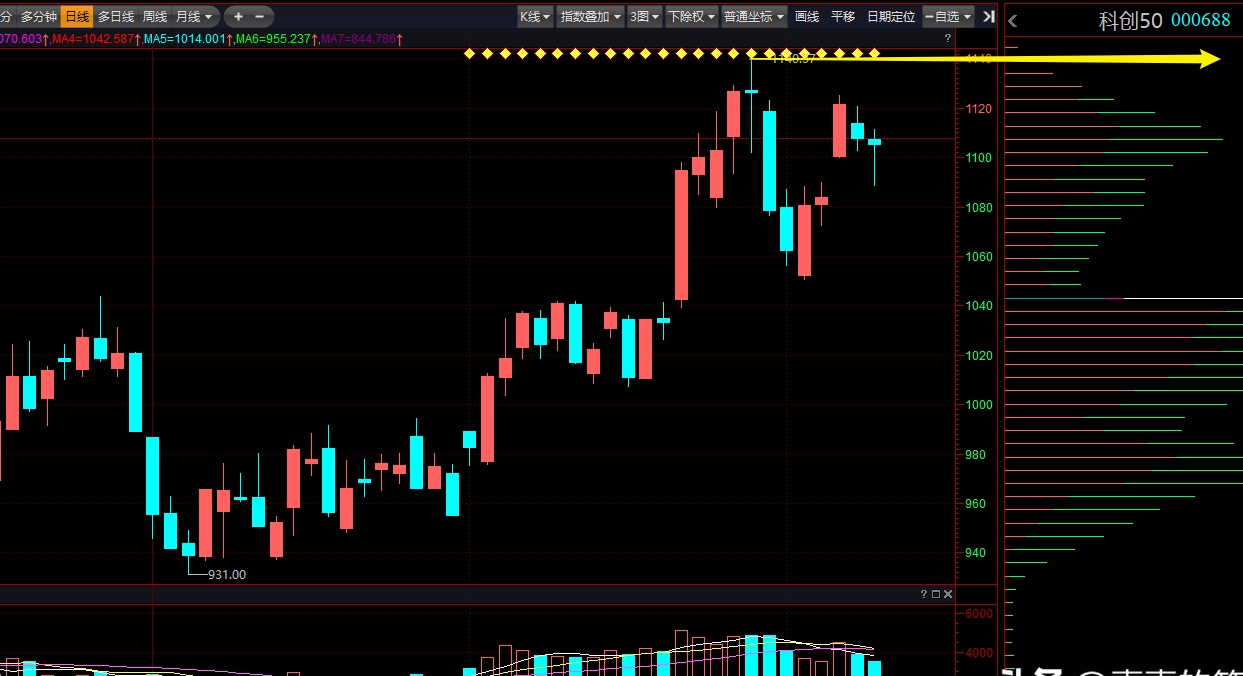Select the 日线 daily tab

point(77,16)
